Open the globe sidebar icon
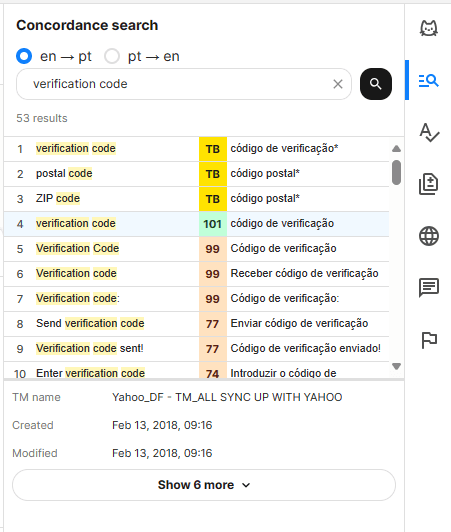Screen dimensions: 451x532 [x=429, y=236]
